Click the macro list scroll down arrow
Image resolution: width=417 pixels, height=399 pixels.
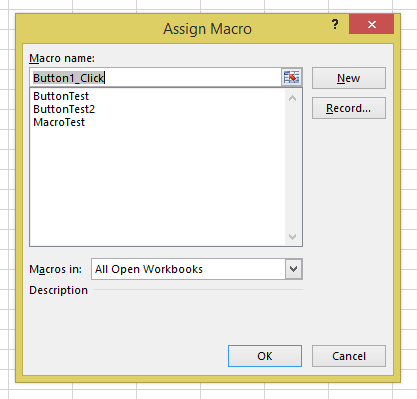point(293,237)
